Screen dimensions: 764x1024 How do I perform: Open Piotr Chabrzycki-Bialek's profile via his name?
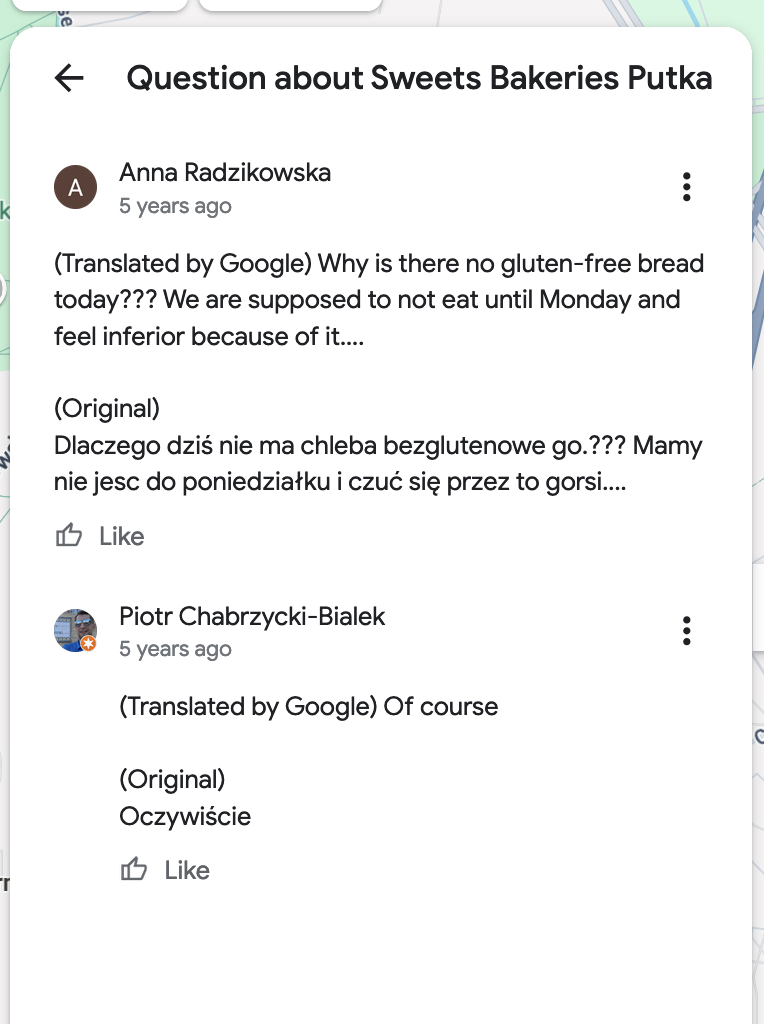point(252,616)
